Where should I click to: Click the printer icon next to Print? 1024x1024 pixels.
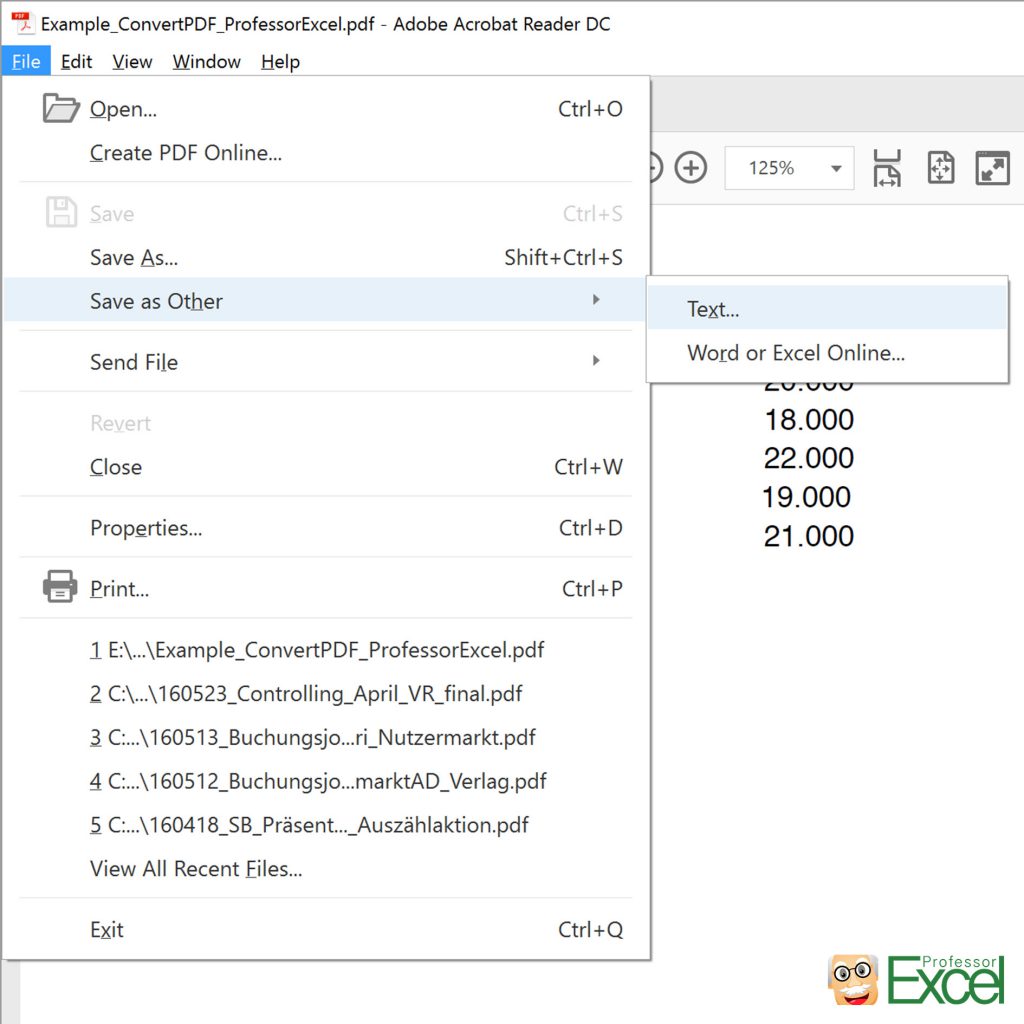tap(60, 588)
